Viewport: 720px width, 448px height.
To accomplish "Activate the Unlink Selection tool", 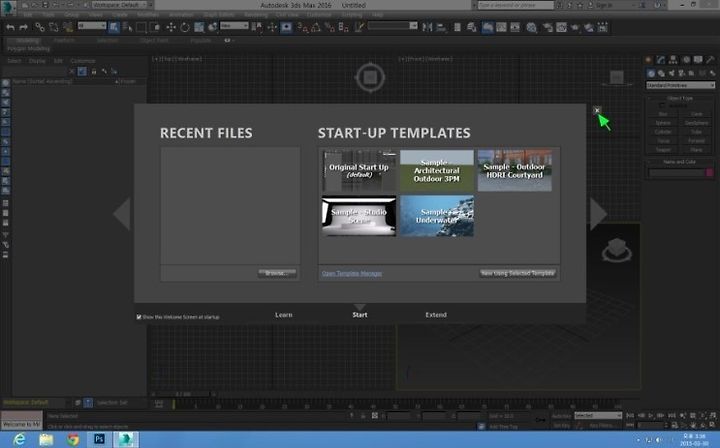I will pos(54,28).
